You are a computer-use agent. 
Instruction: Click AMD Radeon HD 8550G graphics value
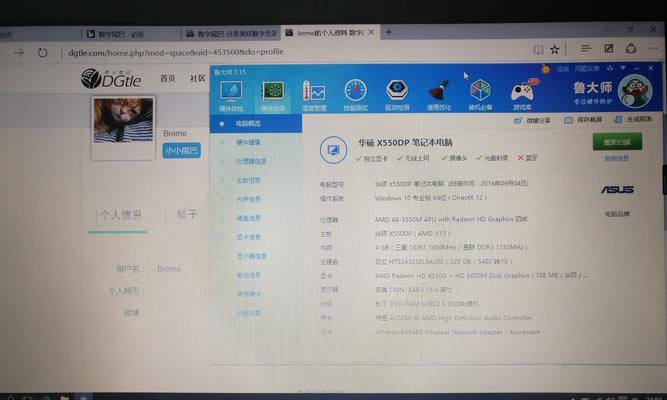pos(481,276)
